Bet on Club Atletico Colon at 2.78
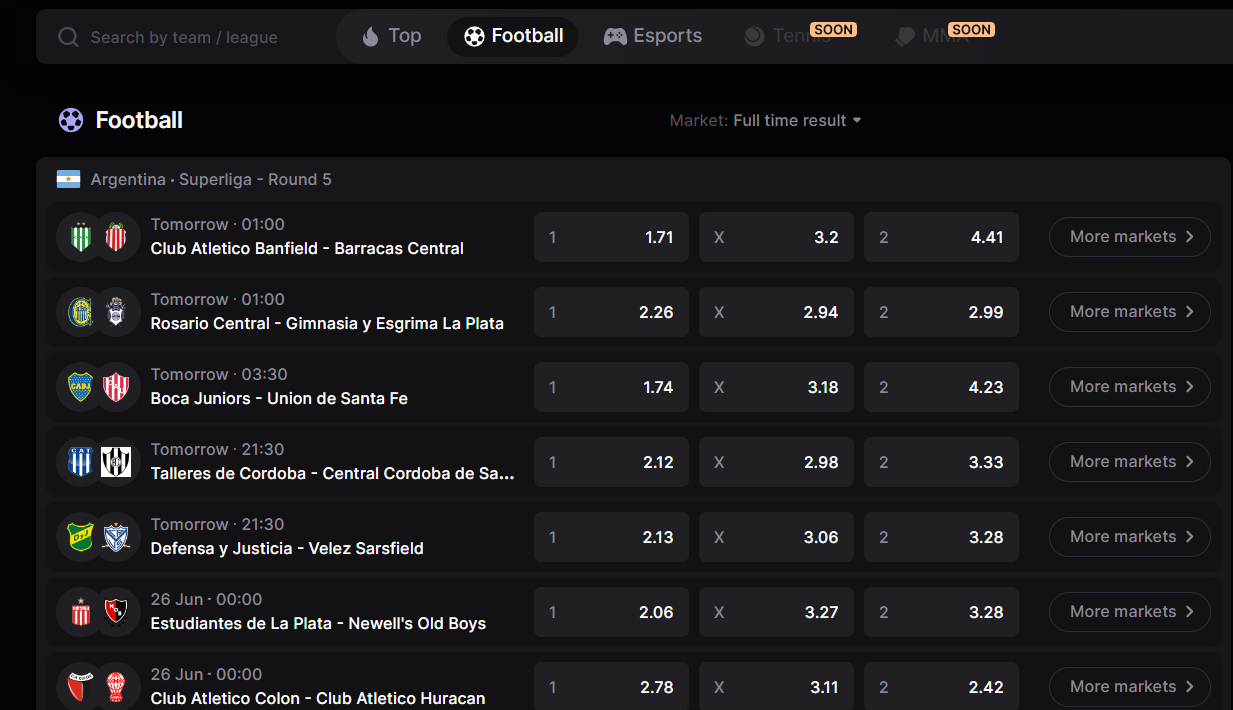This screenshot has height=710, width=1233. pyautogui.click(x=611, y=687)
